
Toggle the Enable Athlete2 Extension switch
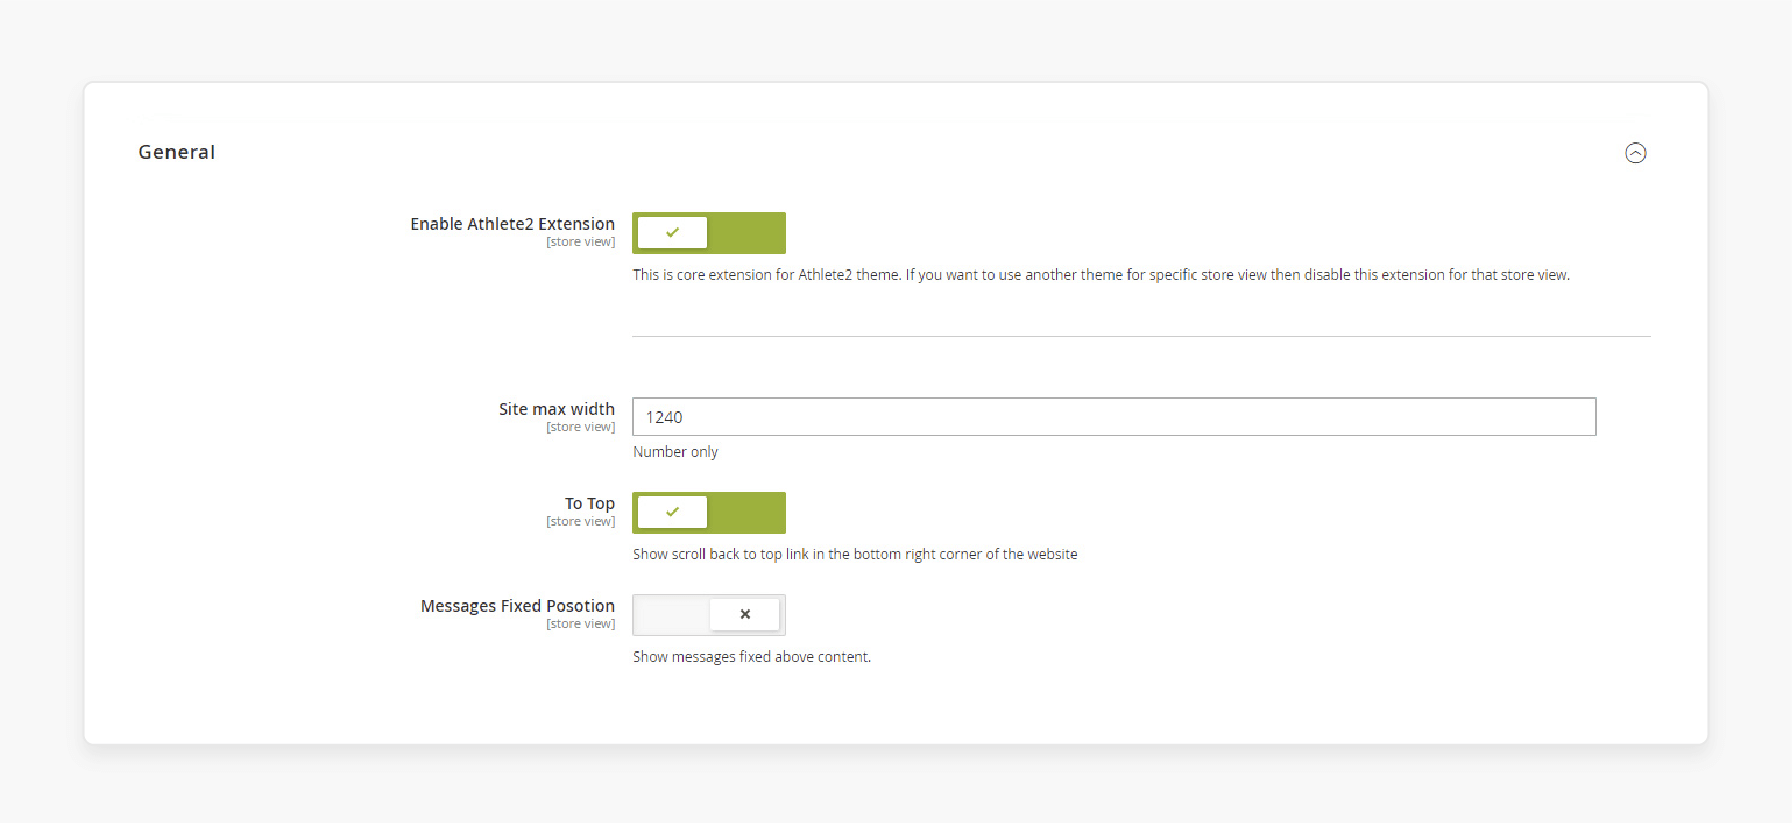(x=709, y=233)
